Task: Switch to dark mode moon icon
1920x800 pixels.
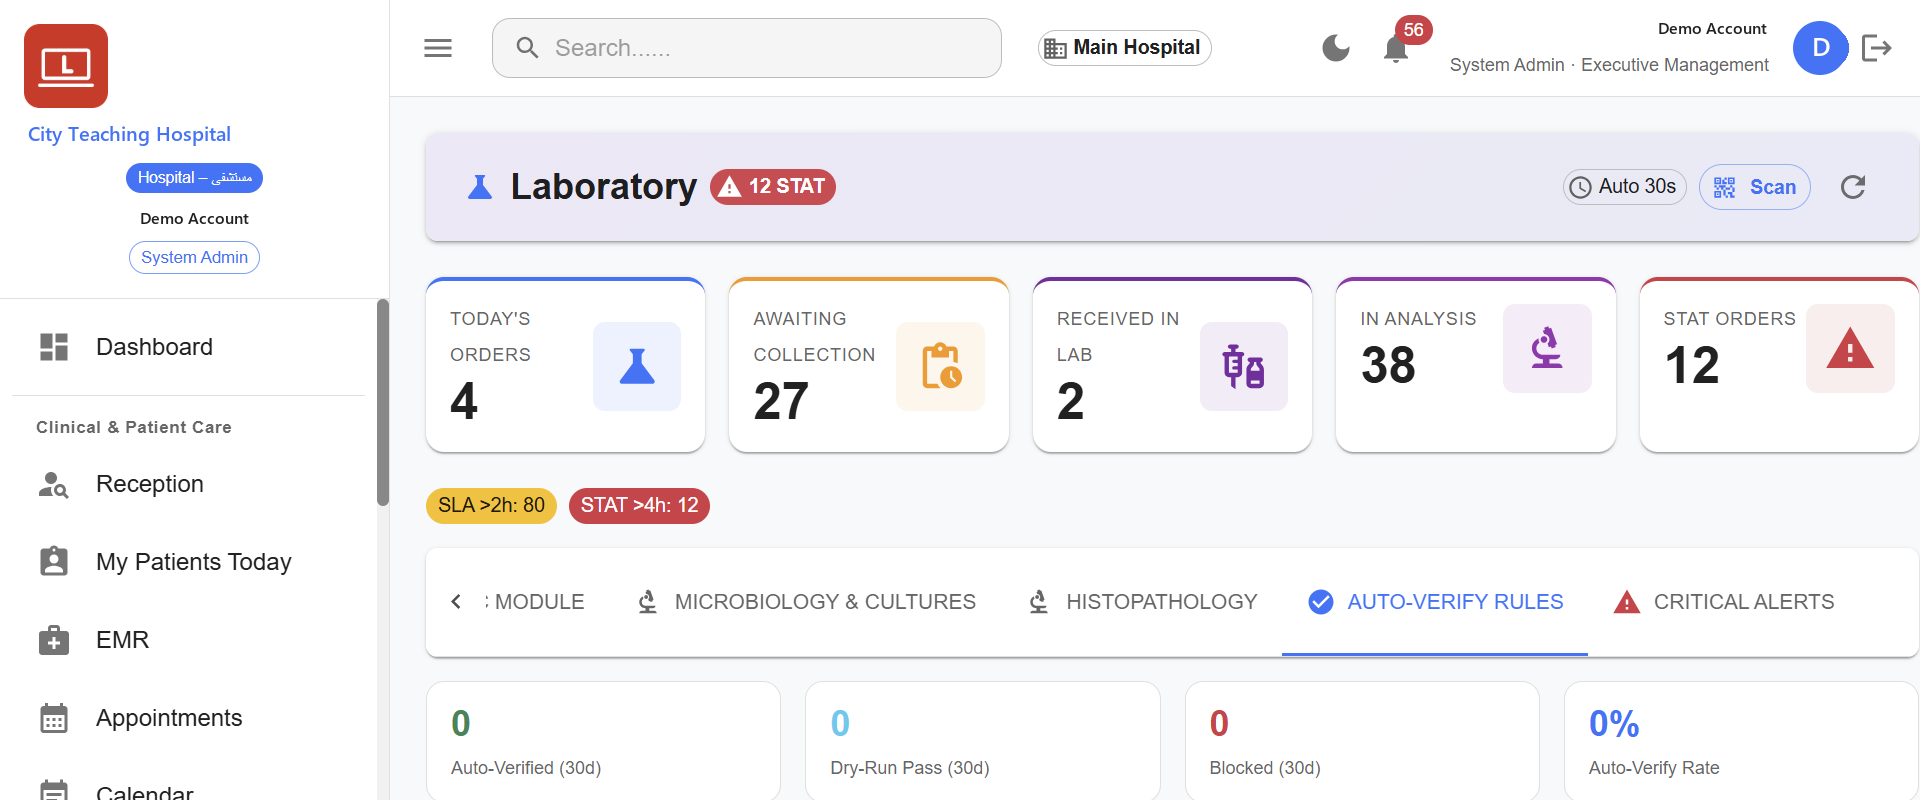Action: [1336, 48]
